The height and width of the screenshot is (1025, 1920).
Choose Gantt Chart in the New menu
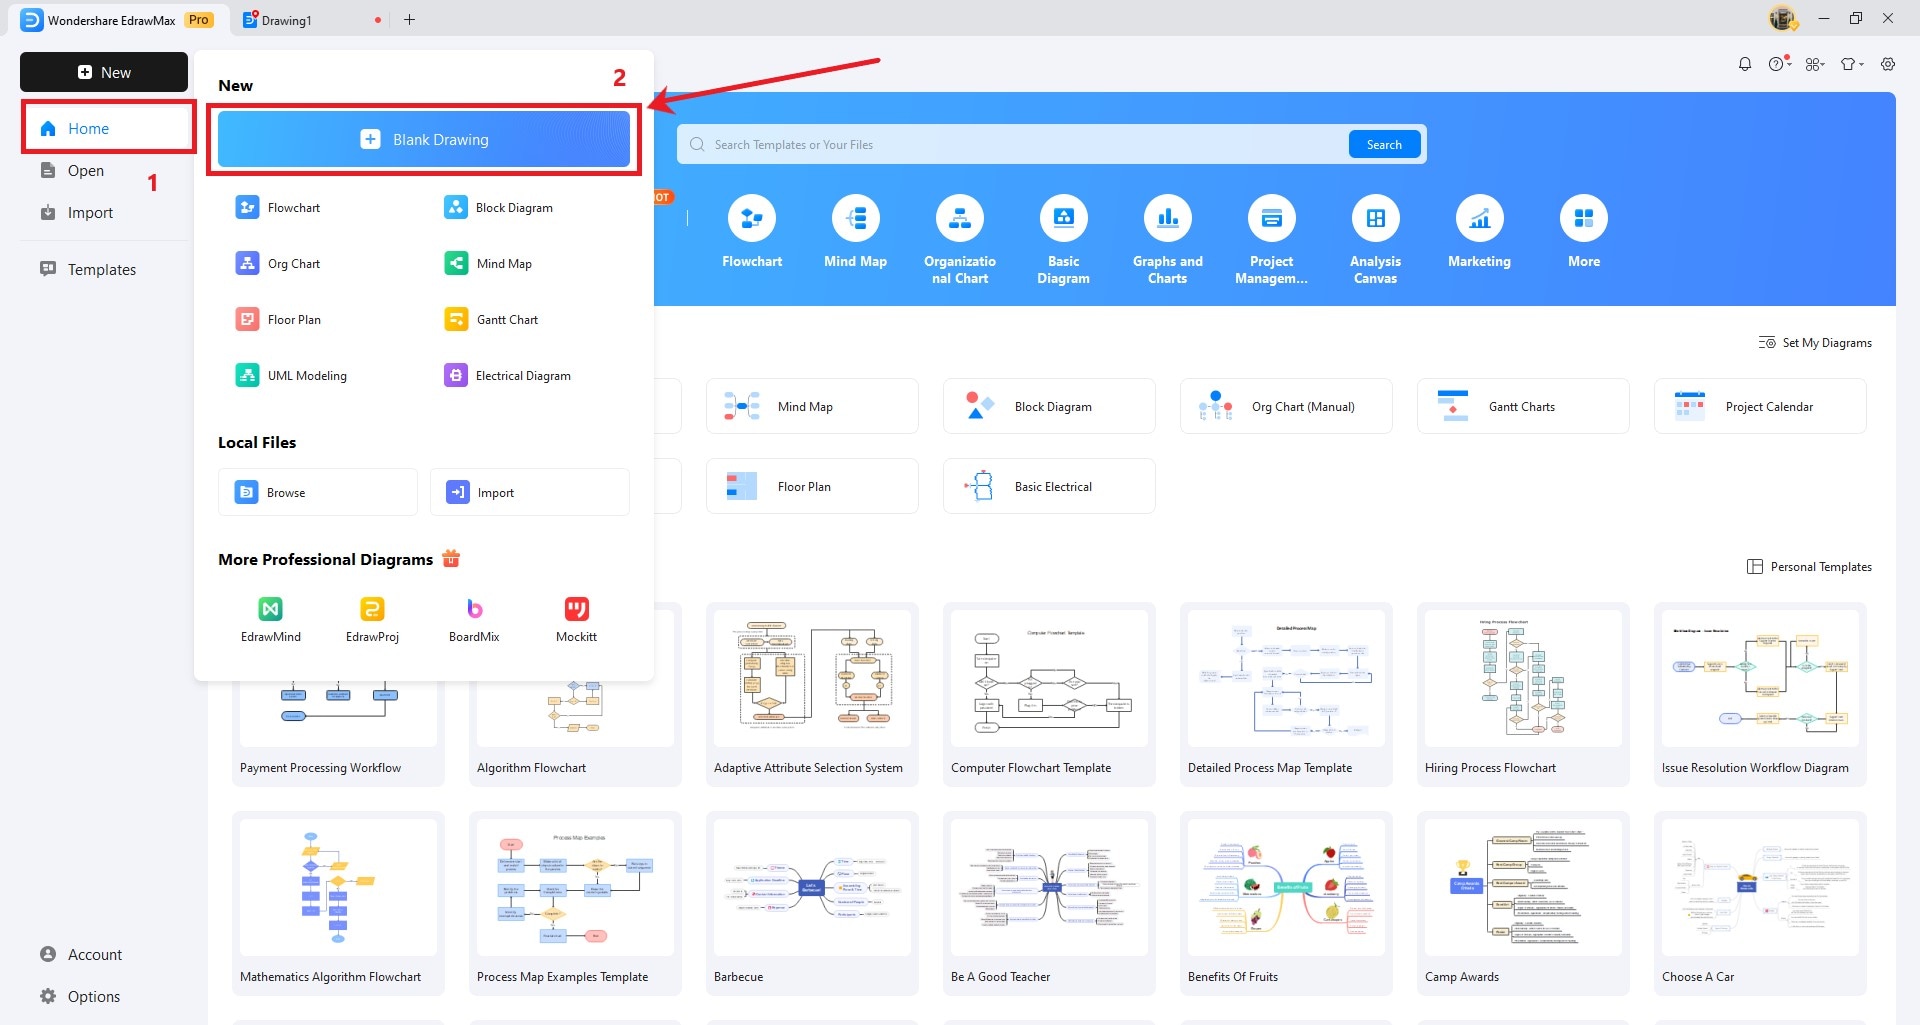(x=491, y=319)
